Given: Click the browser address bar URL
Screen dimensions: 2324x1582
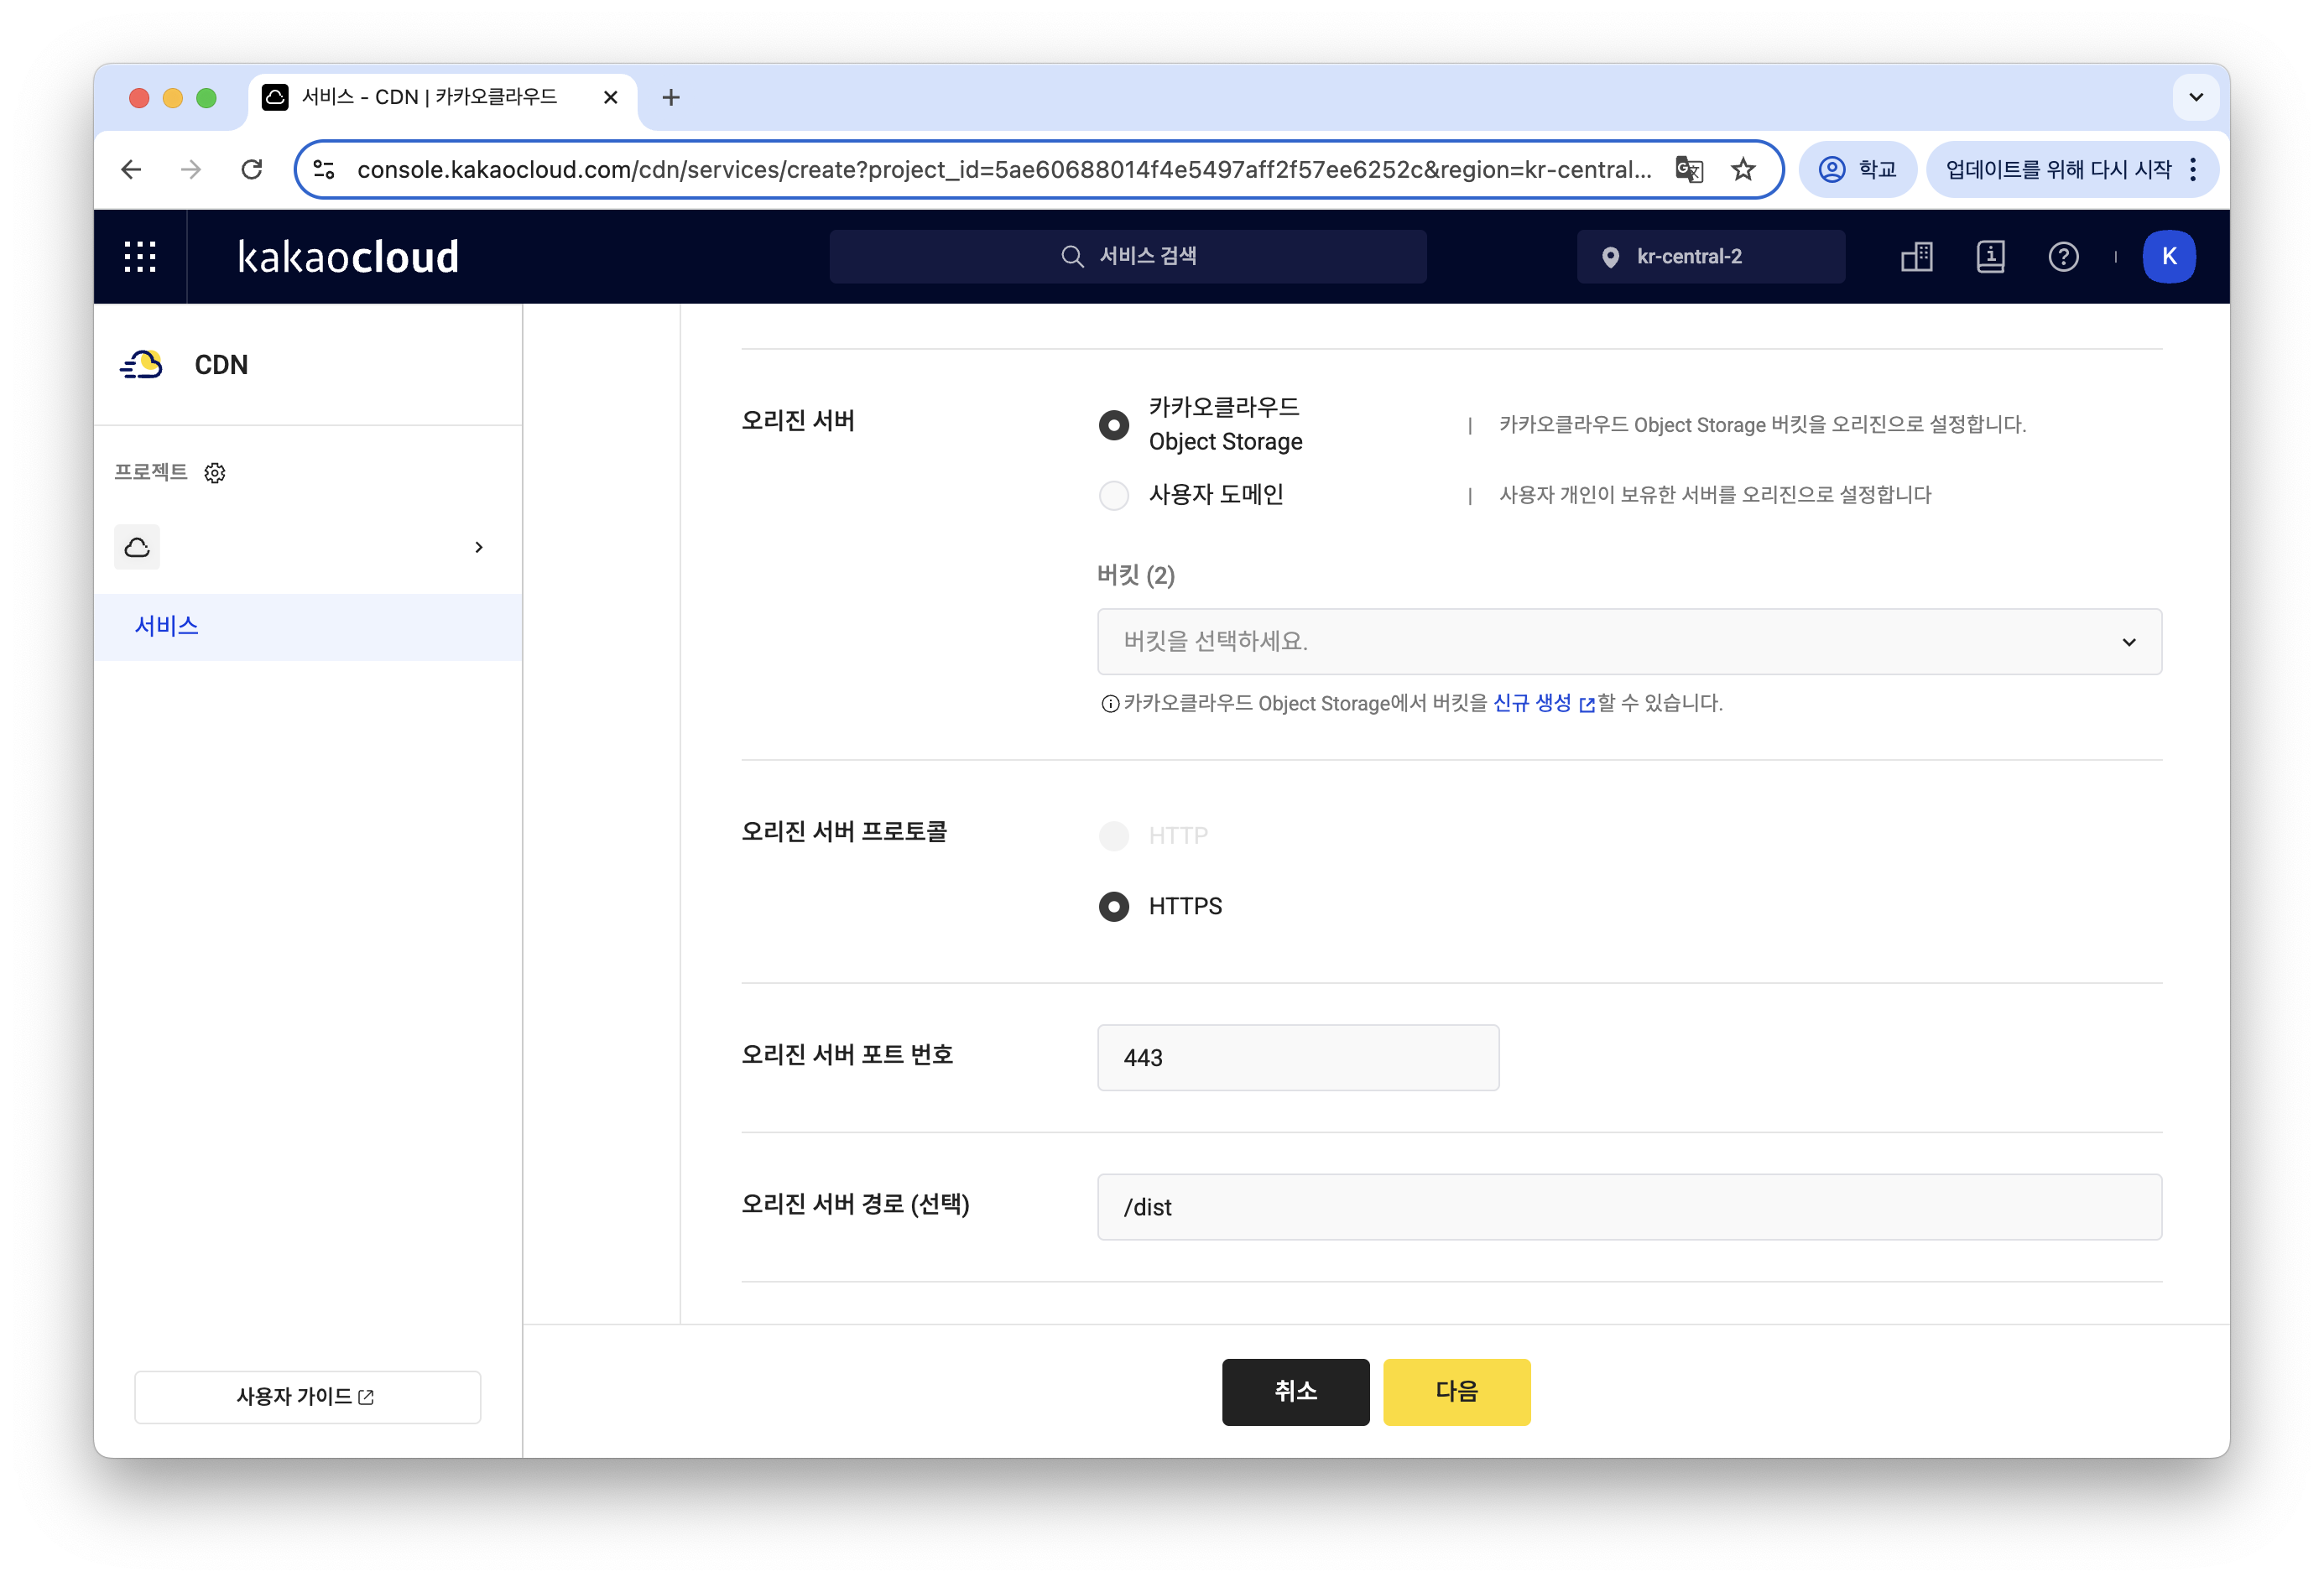Looking at the screenshot, I should click(1004, 170).
